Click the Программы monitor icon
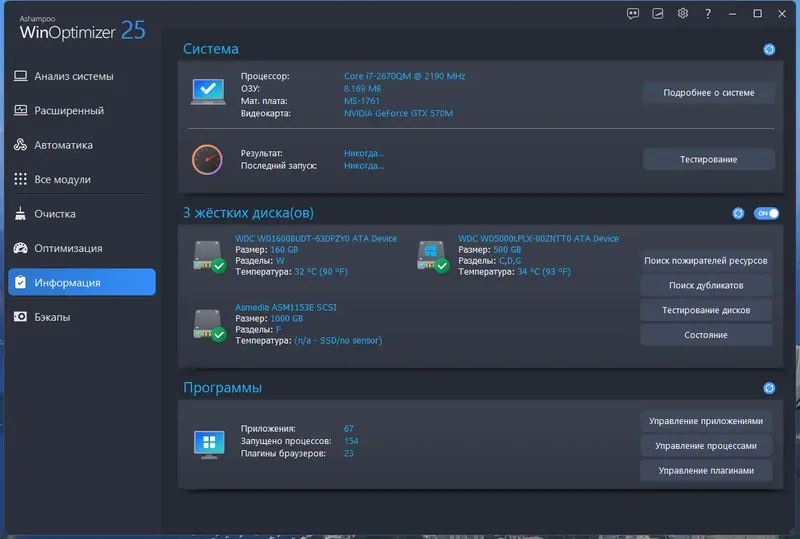Image resolution: width=800 pixels, height=539 pixels. click(209, 444)
